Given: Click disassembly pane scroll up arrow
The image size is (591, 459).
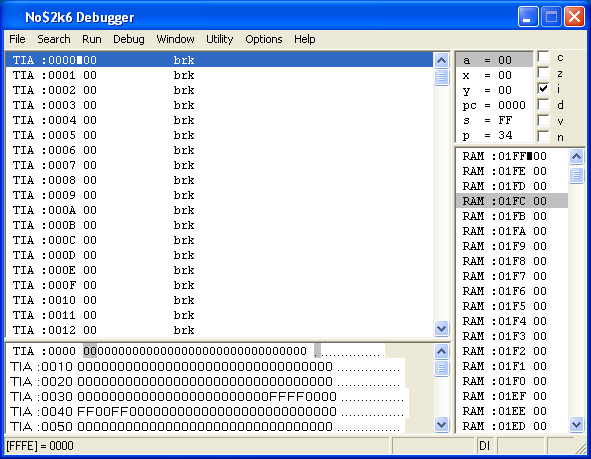Looking at the screenshot, I should 441,60.
